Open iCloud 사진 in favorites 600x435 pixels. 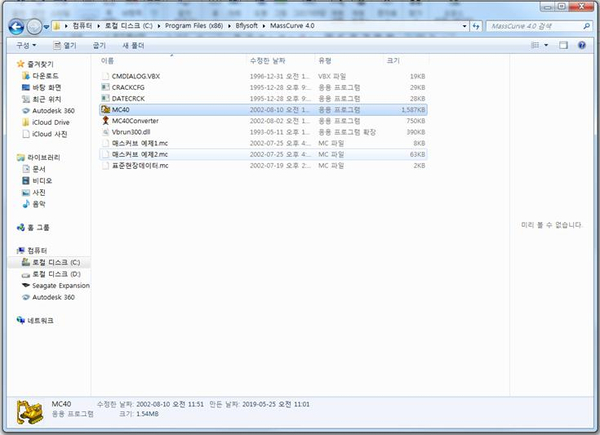tap(50, 134)
